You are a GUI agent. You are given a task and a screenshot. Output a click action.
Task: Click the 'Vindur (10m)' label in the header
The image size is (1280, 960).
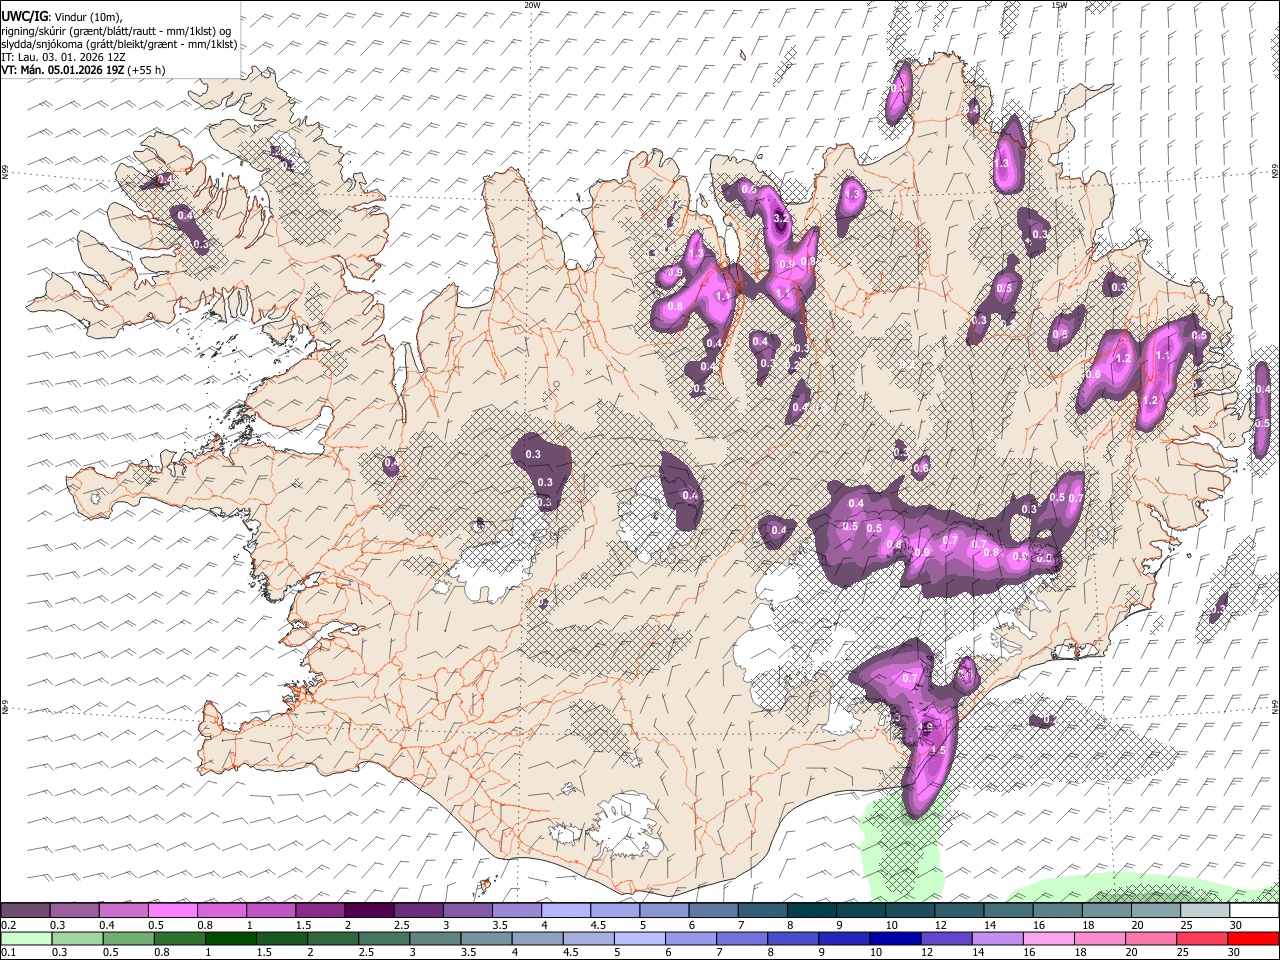[87, 18]
